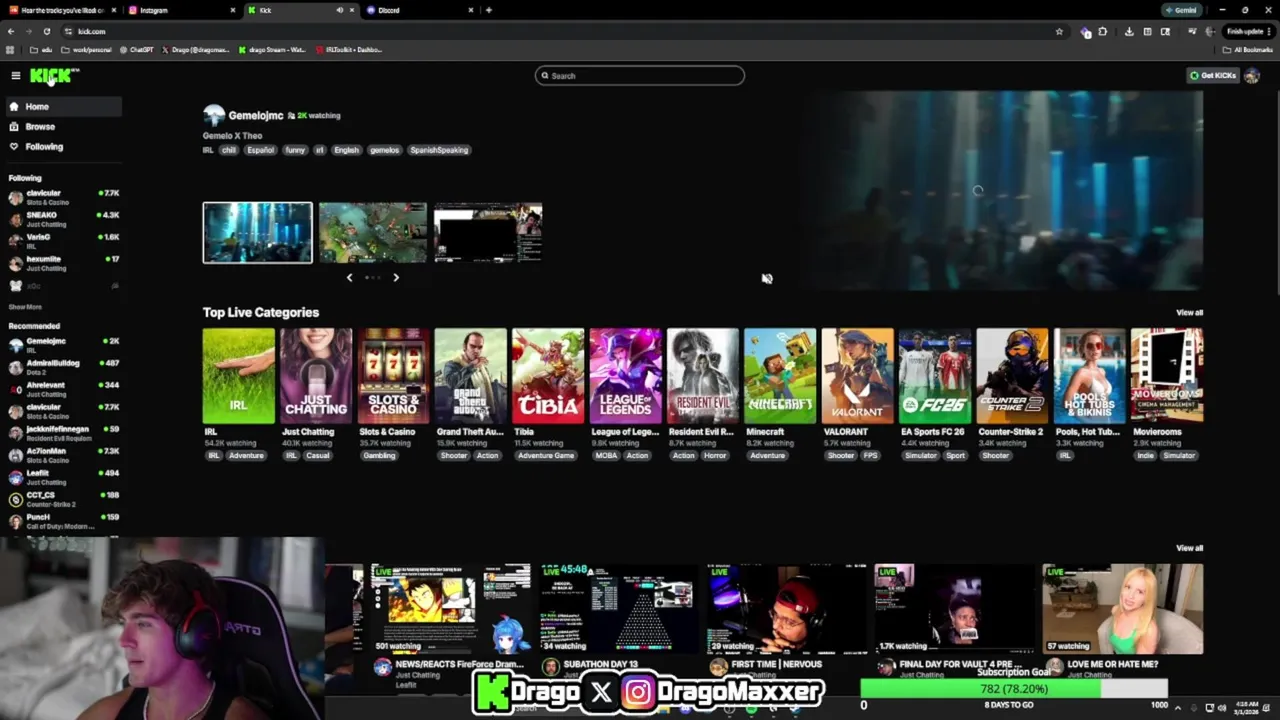Open the Slots & Casino category
The width and height of the screenshot is (1280, 720).
[394, 376]
